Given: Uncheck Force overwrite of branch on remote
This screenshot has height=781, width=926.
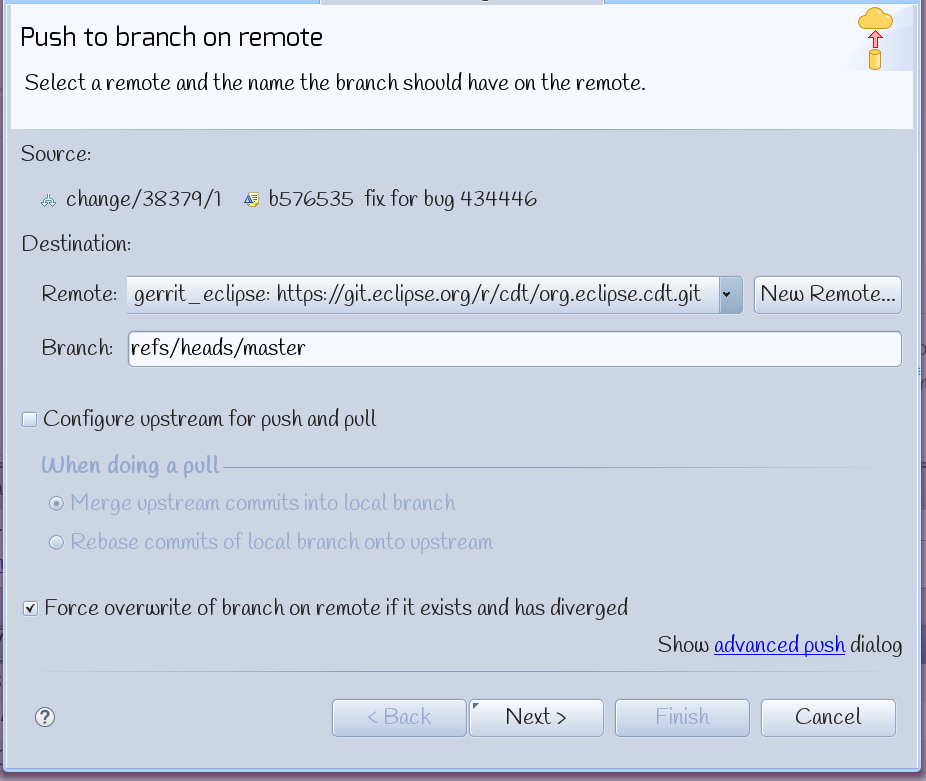Looking at the screenshot, I should point(30,608).
